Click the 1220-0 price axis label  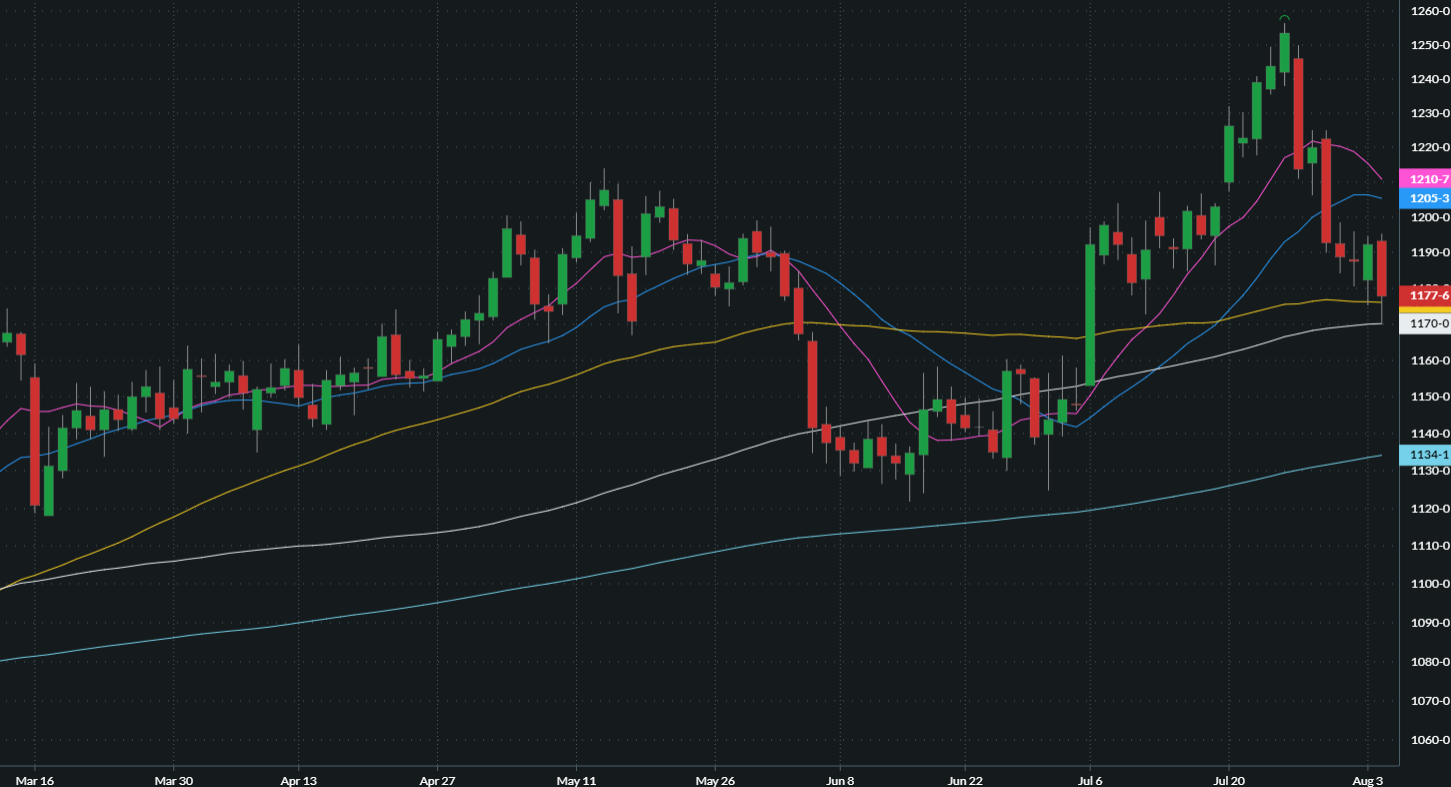pos(1430,148)
